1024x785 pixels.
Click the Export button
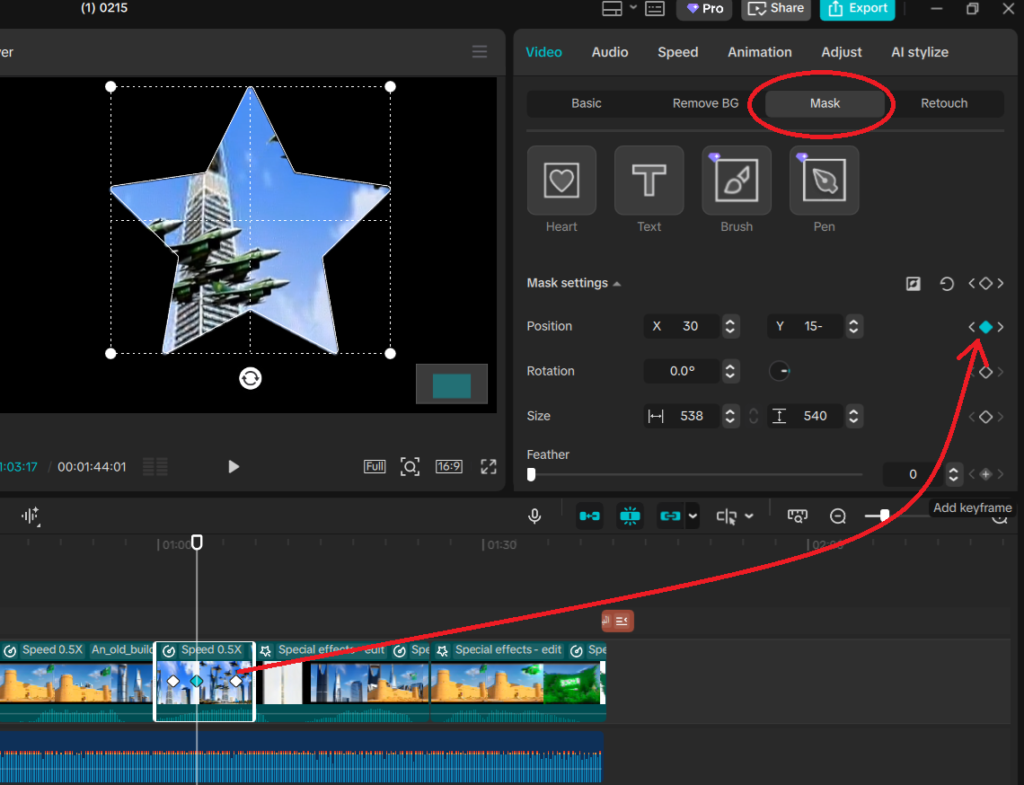pos(858,9)
